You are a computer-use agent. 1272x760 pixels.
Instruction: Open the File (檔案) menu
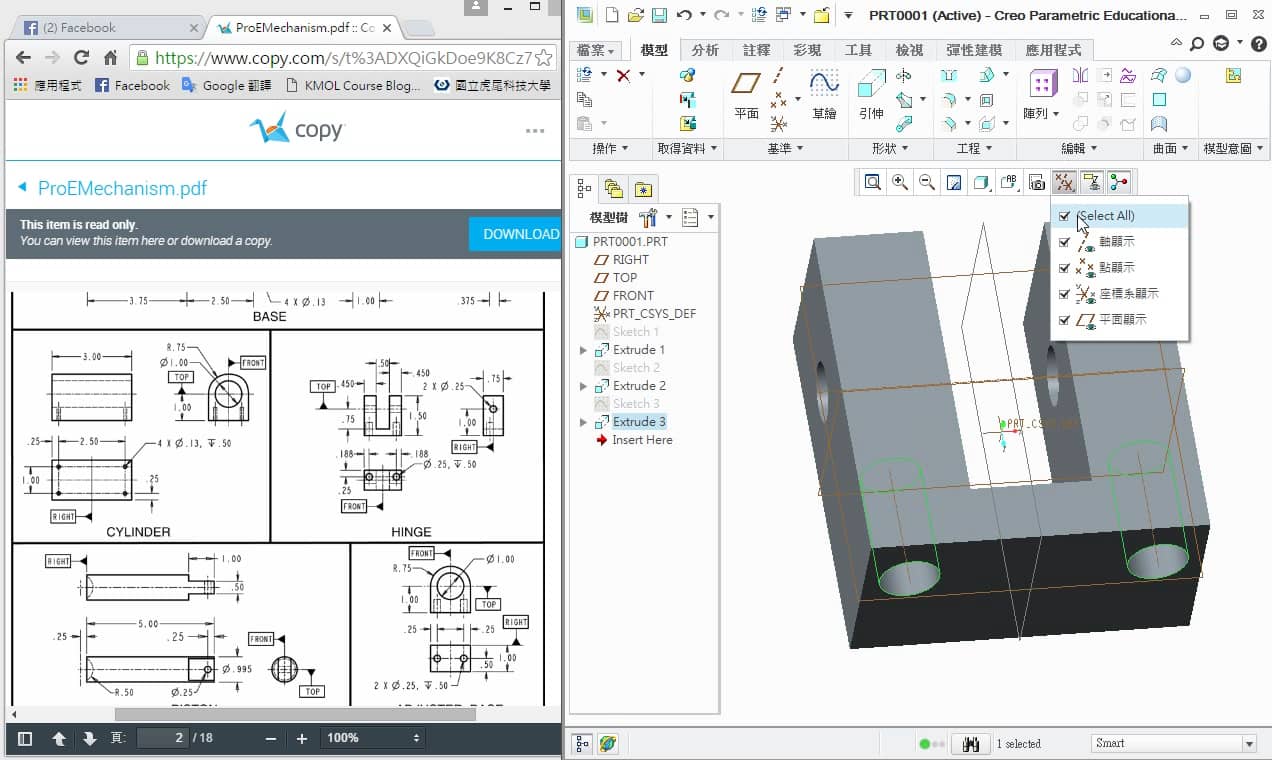pyautogui.click(x=597, y=50)
